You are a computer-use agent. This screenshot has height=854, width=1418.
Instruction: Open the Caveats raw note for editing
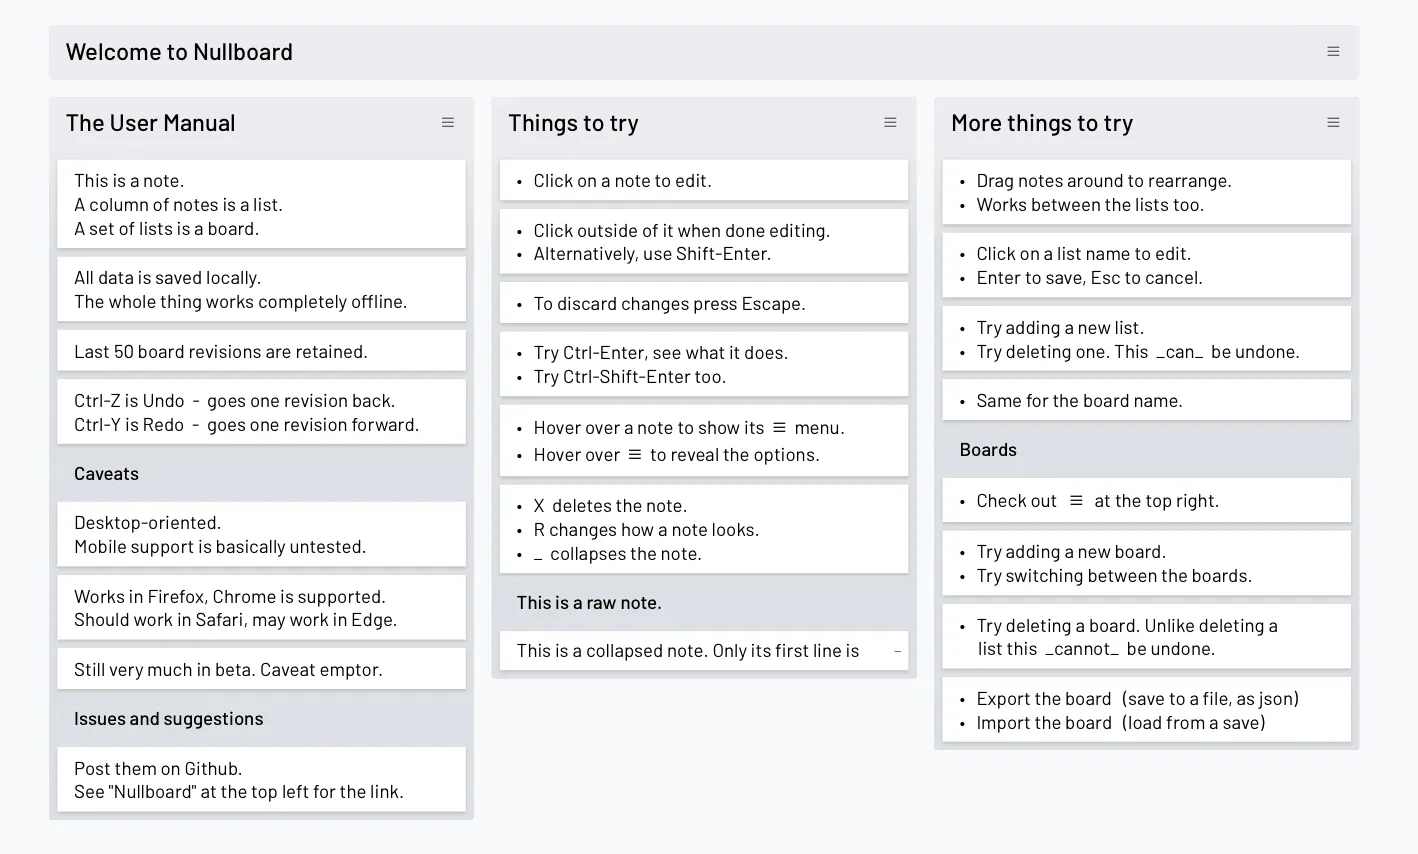pyautogui.click(x=106, y=473)
